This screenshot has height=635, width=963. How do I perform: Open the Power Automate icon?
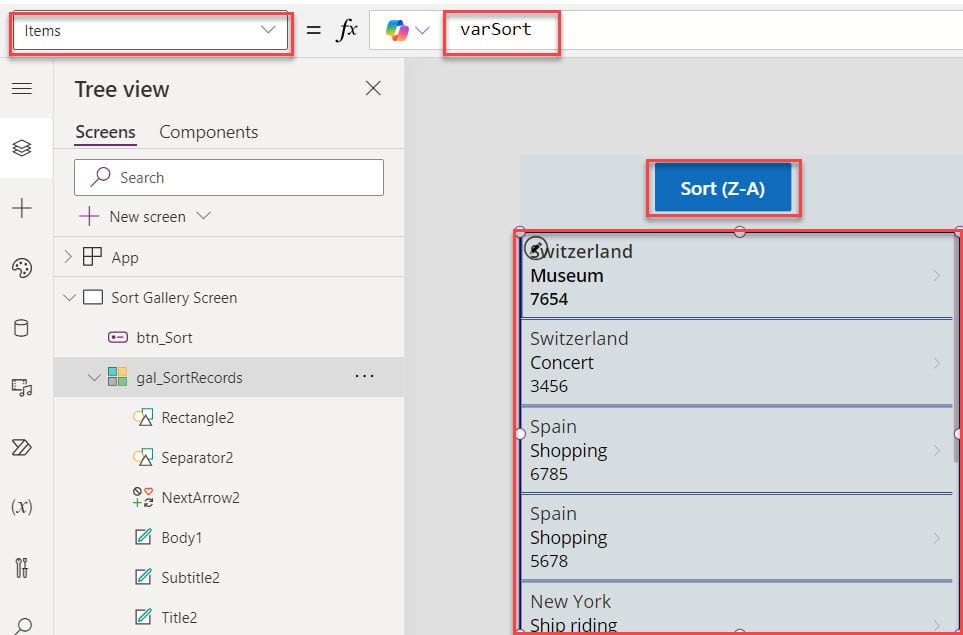22,448
